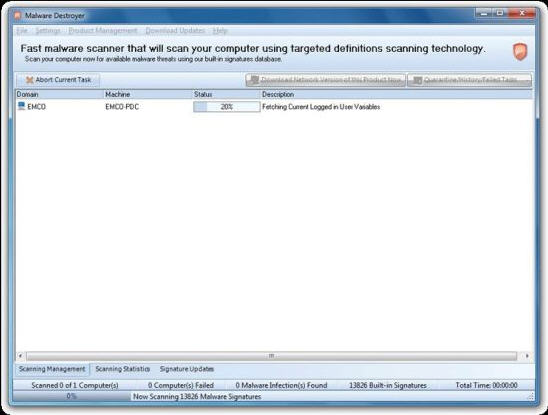Switch to the Signature Updates tab

click(x=187, y=369)
